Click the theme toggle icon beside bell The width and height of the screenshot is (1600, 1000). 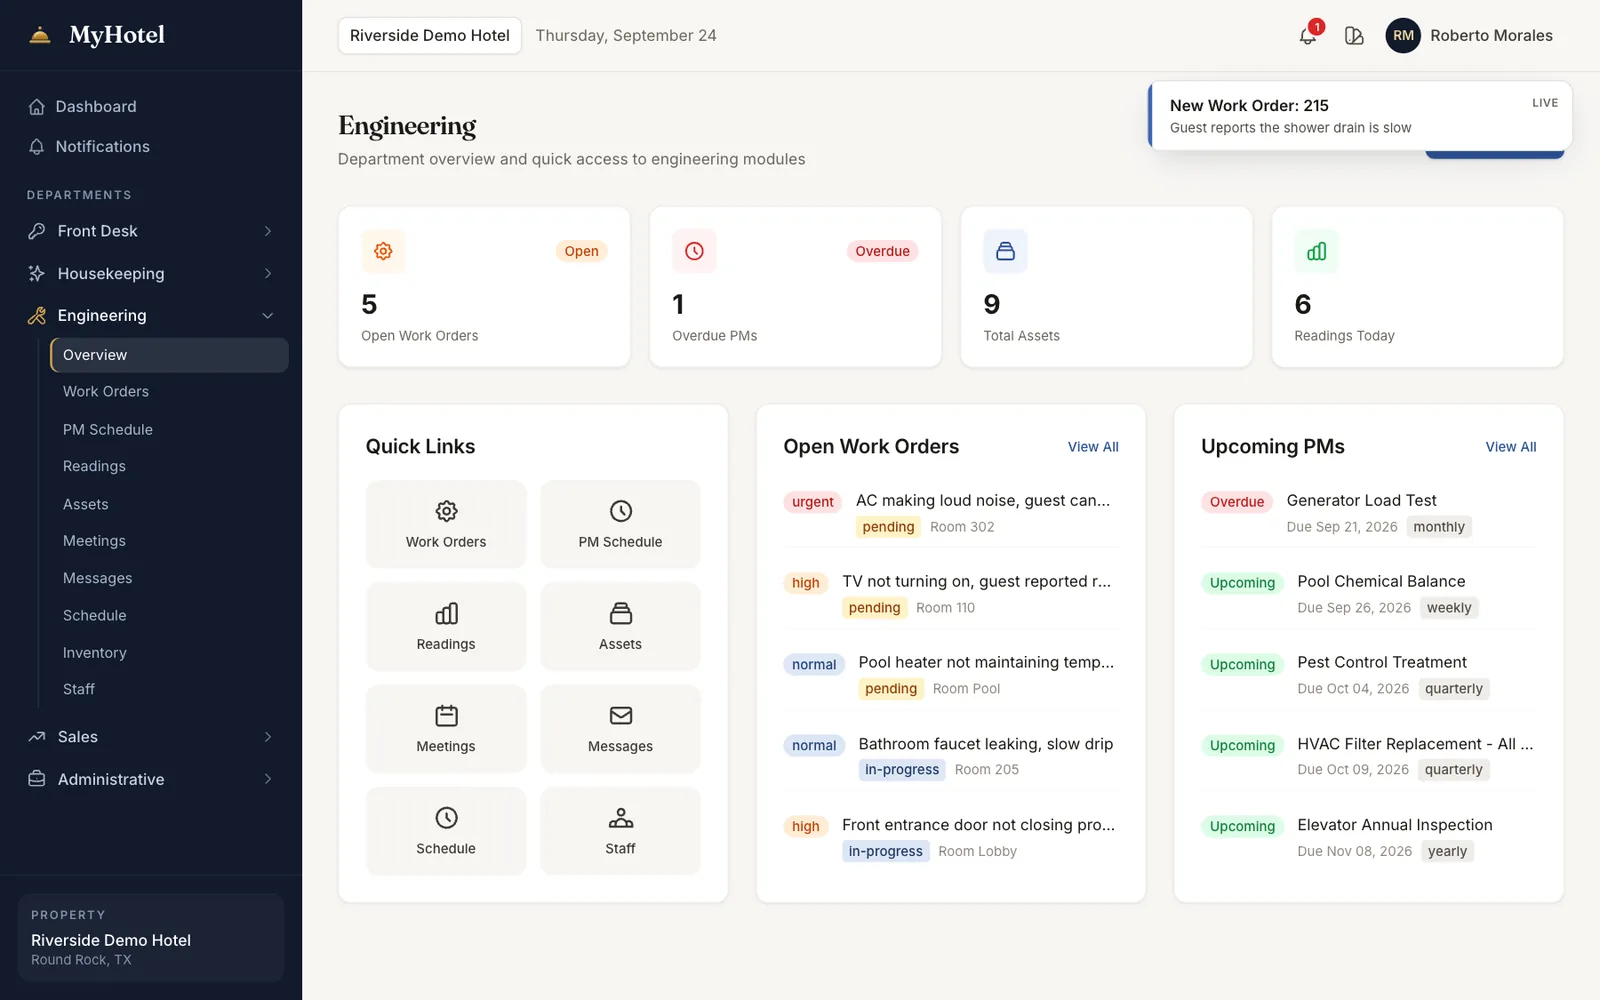1354,36
